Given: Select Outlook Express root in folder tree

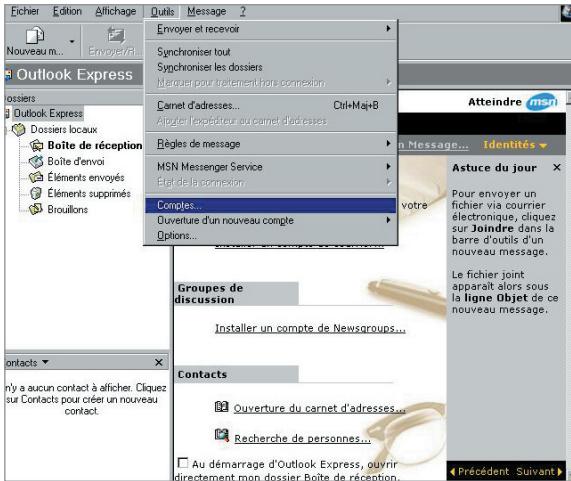Looking at the screenshot, I should pyautogui.click(x=48, y=114).
